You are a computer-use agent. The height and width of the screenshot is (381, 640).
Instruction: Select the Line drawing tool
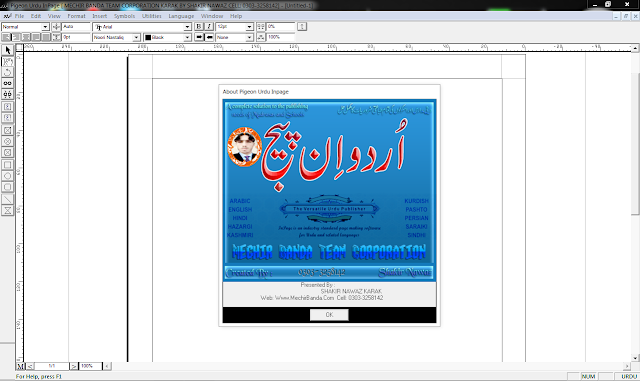7,199
